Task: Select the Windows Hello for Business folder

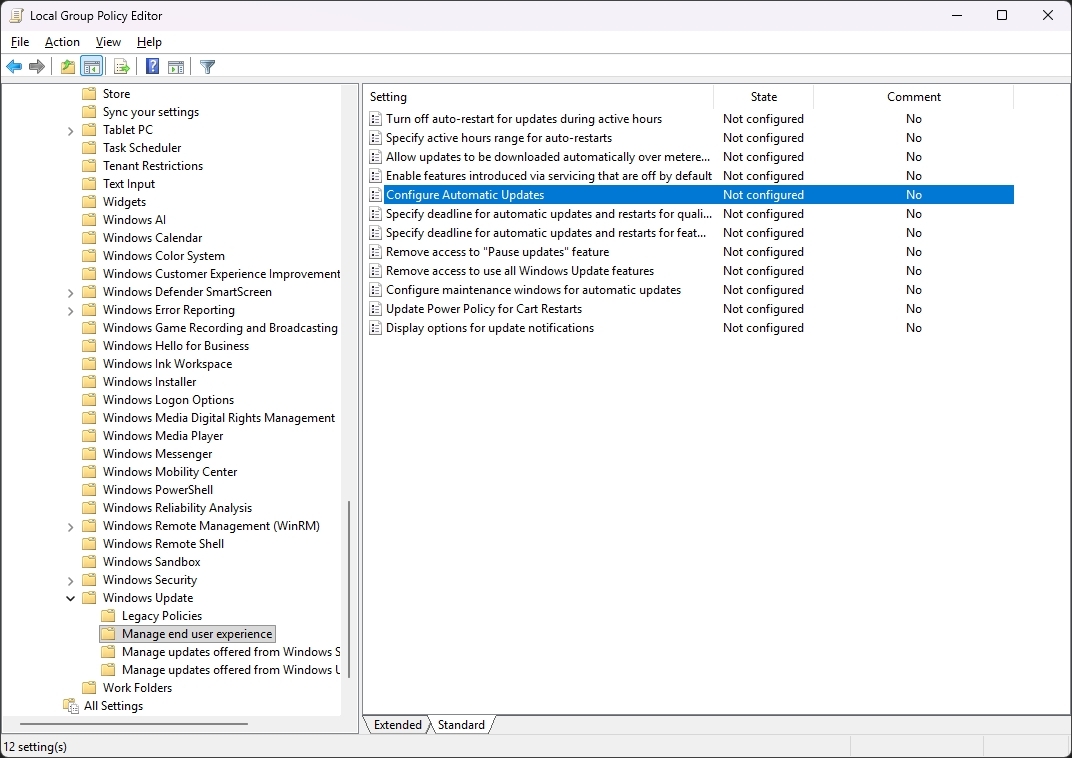Action: click(176, 346)
